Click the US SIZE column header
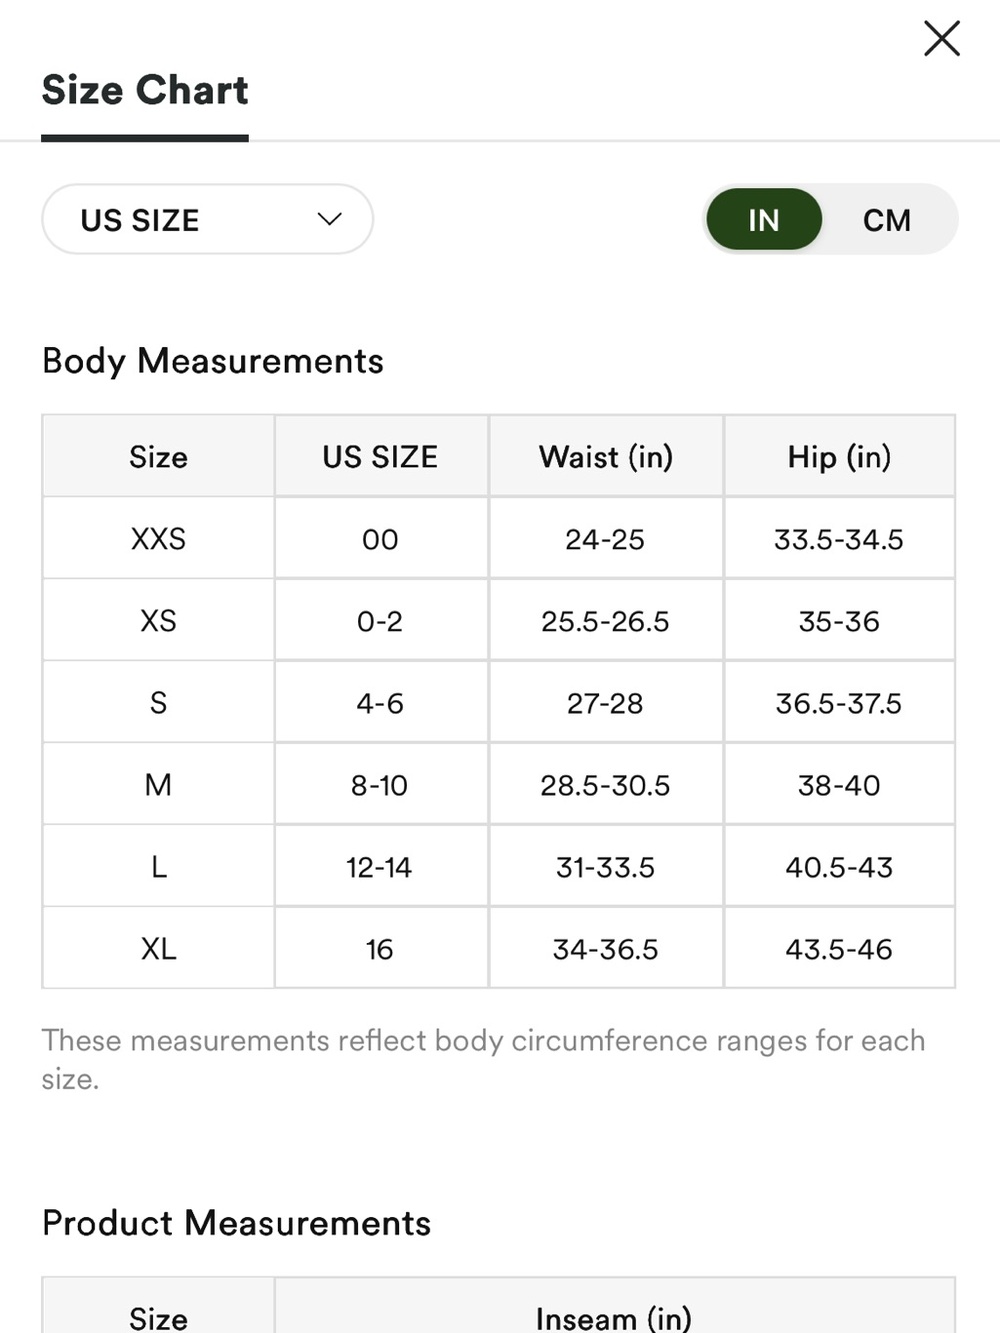Image resolution: width=1000 pixels, height=1333 pixels. point(380,457)
